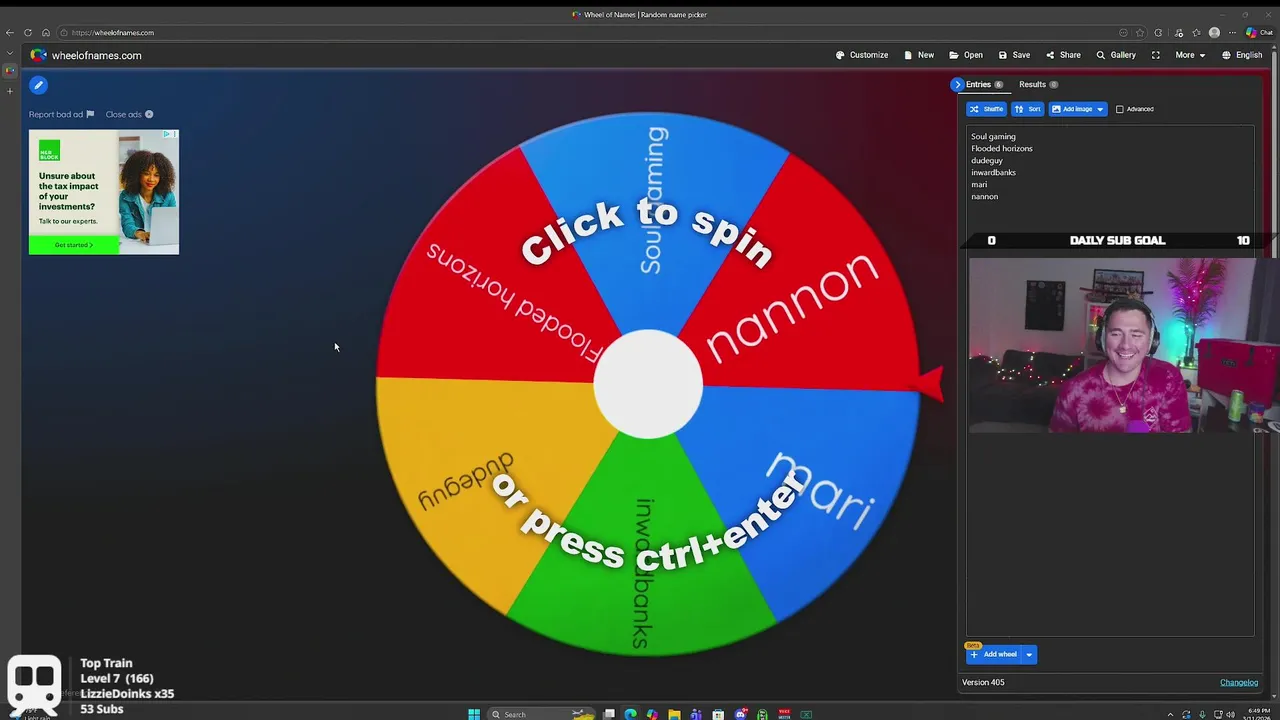Expand the More dropdown menu
Image resolution: width=1280 pixels, height=720 pixels.
coord(1190,55)
